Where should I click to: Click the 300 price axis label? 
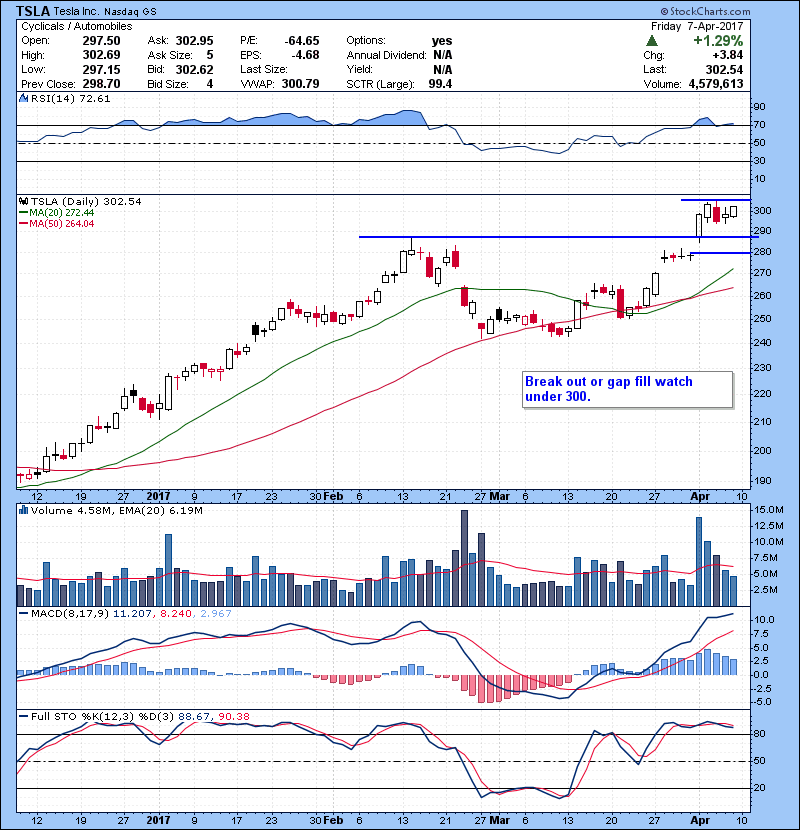tap(762, 211)
